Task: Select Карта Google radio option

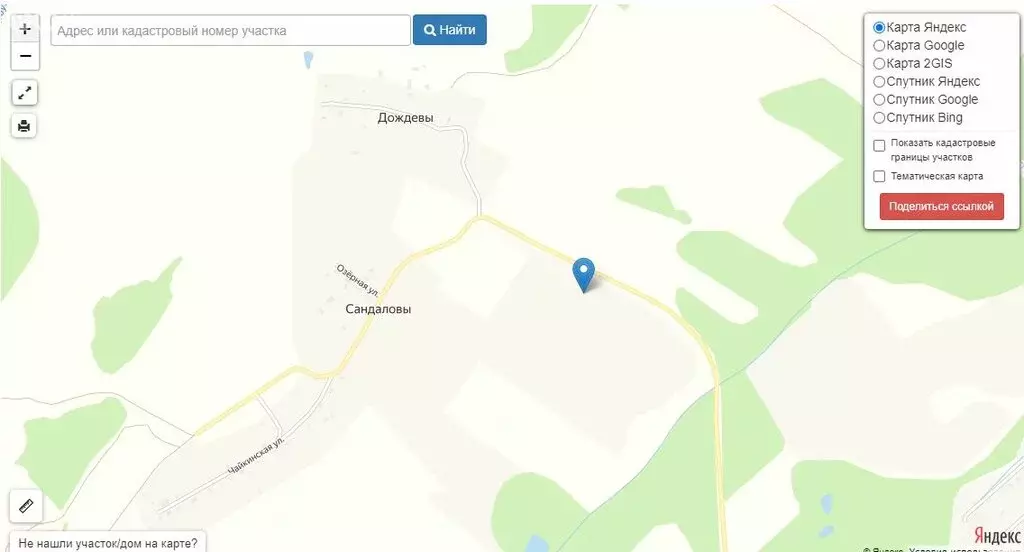Action: (x=879, y=46)
